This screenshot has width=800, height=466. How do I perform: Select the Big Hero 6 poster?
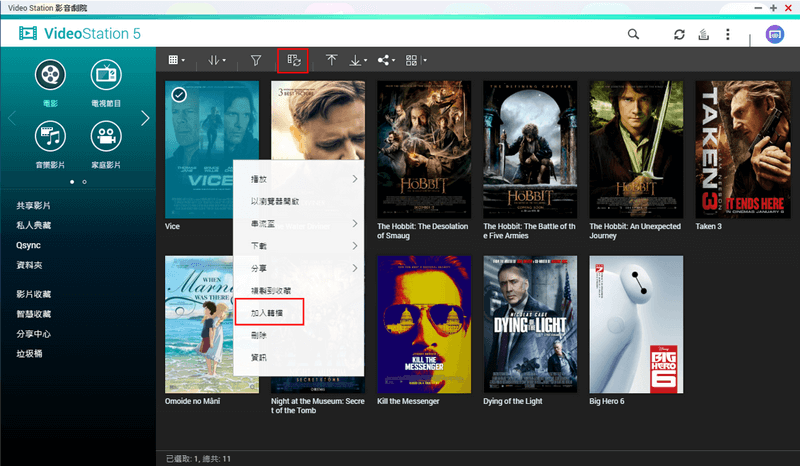636,324
